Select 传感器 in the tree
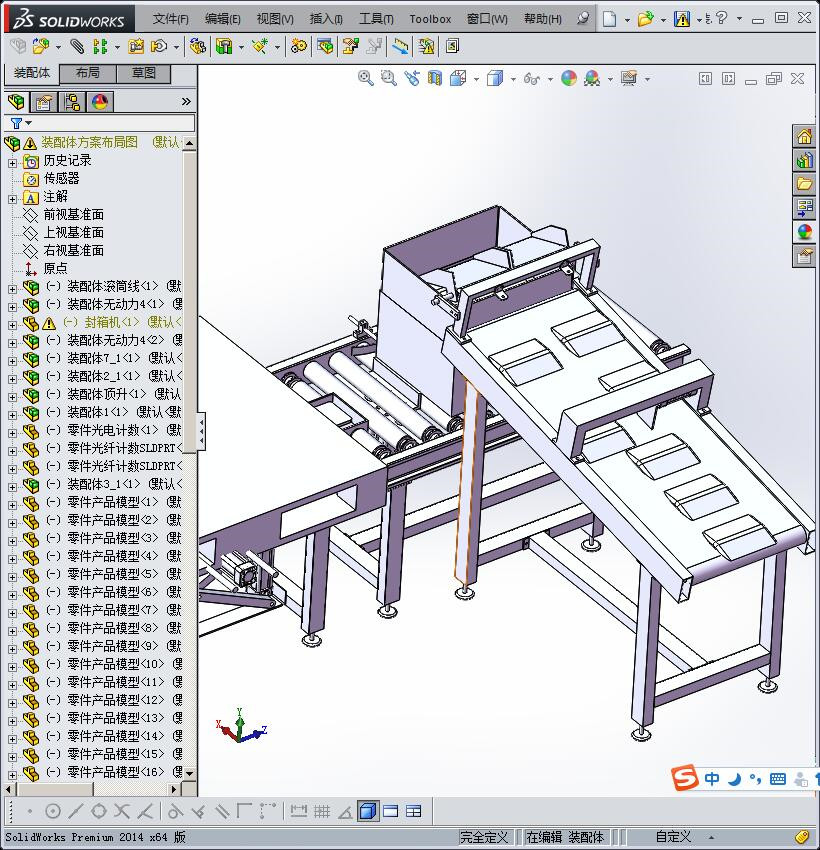 tap(61, 178)
